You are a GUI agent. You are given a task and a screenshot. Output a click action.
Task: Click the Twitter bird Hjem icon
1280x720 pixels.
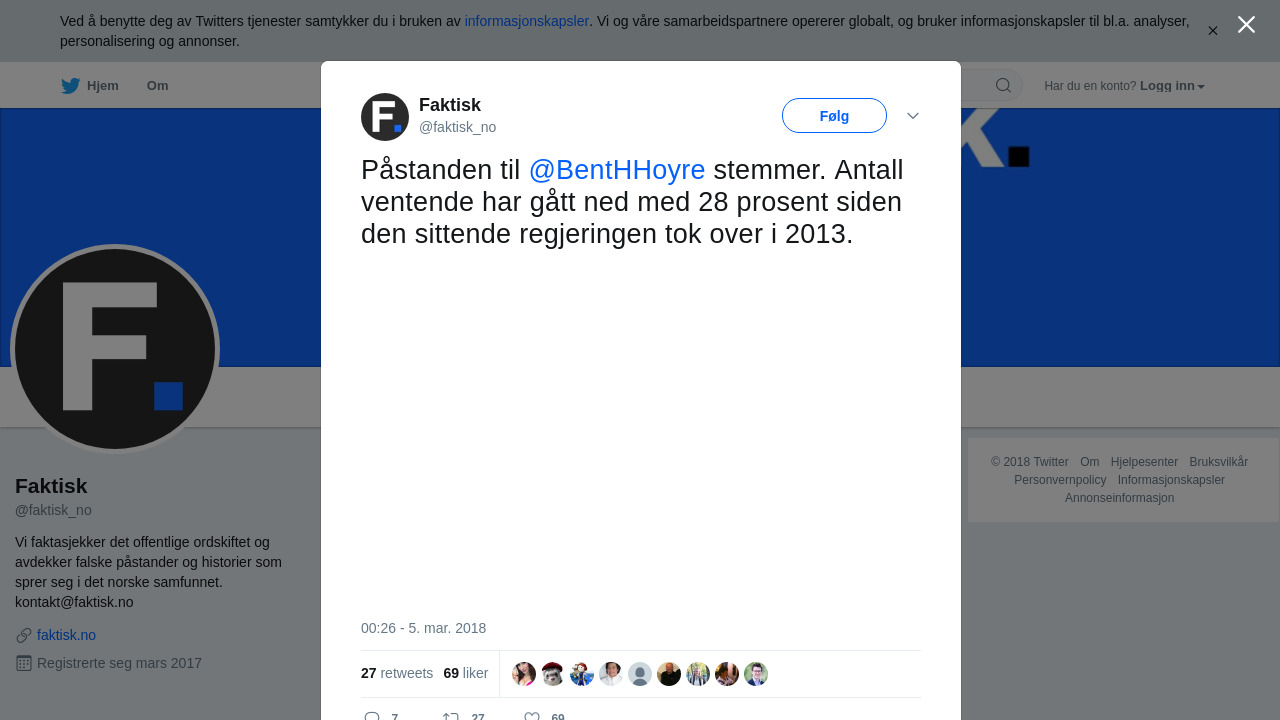tap(70, 86)
